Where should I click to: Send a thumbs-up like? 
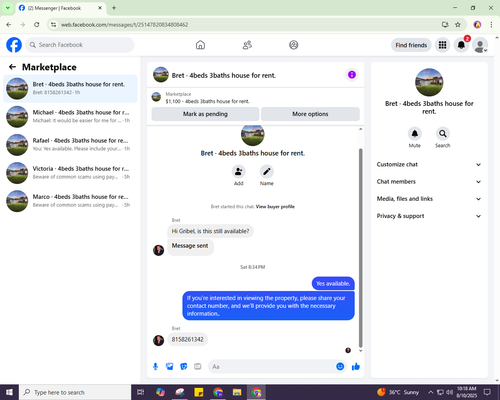(356, 367)
